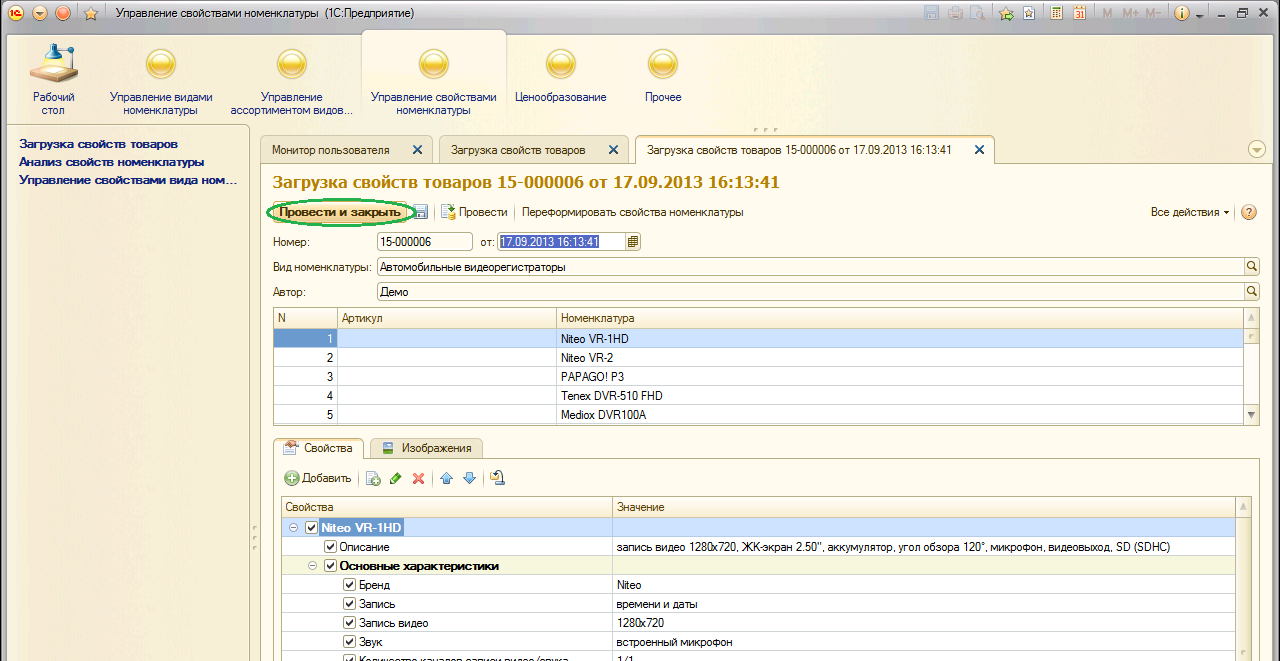The image size is (1280, 661).
Task: Switch to the Изображения tab
Action: (427, 448)
